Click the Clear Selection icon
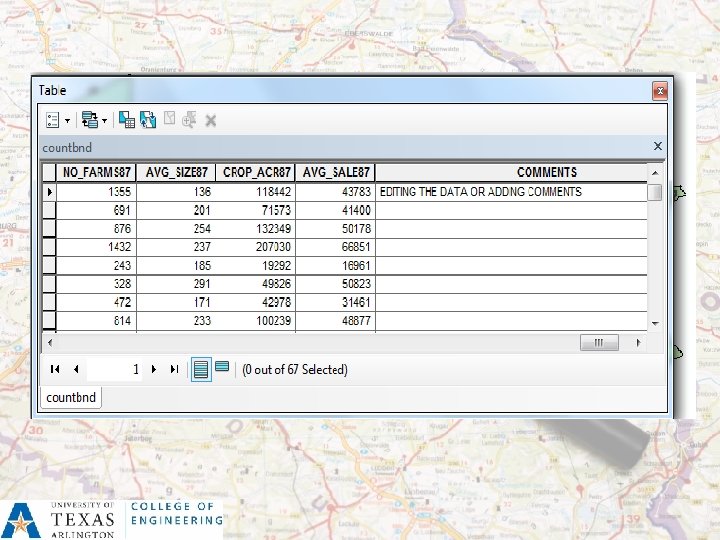This screenshot has width=720, height=540. [x=169, y=118]
